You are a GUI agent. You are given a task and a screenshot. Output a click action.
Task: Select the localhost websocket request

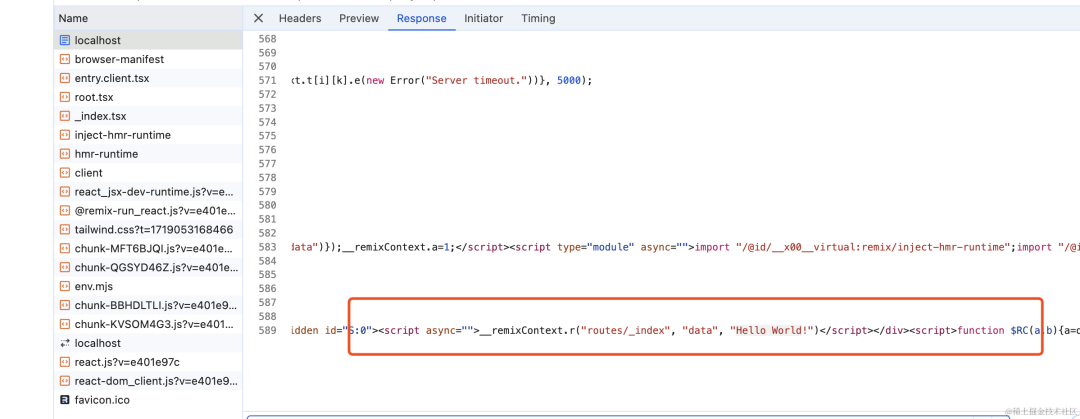147,343
